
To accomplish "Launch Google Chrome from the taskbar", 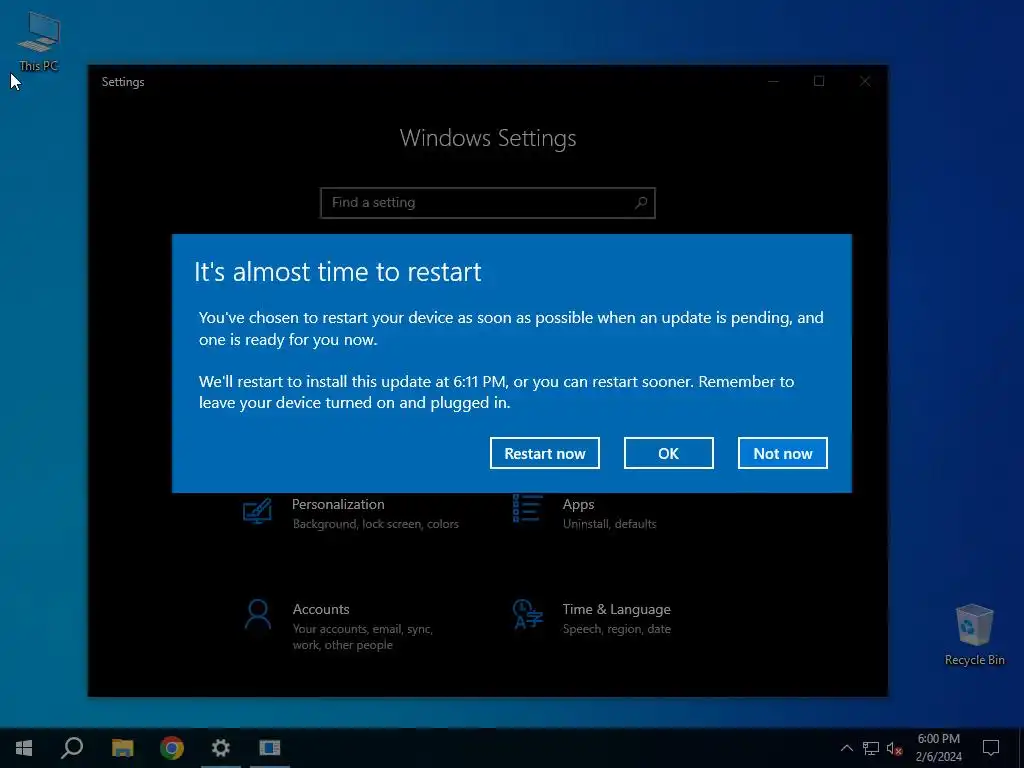I will [172, 748].
